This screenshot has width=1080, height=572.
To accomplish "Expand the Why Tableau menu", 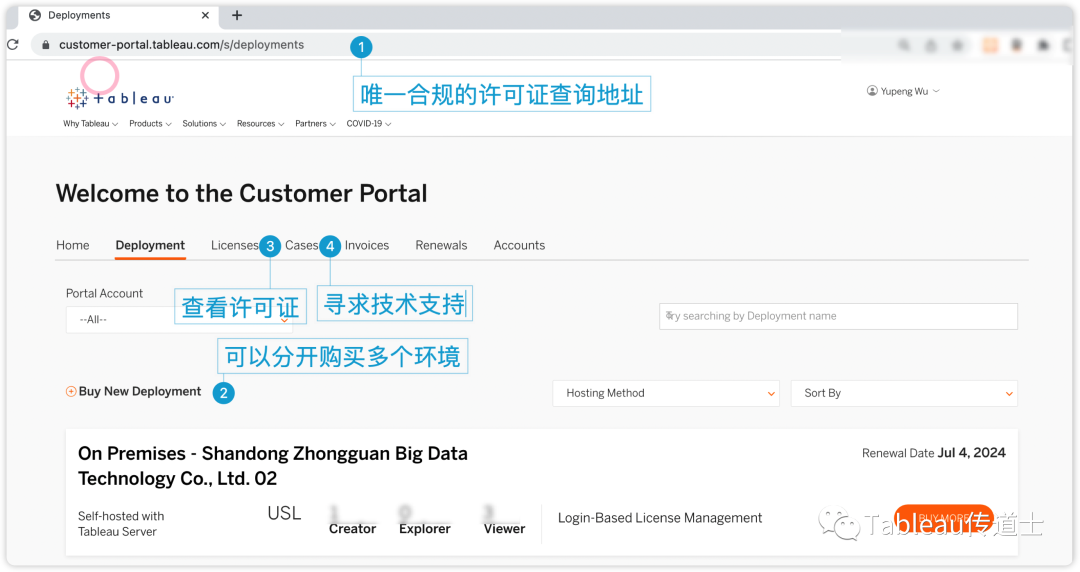I will point(90,124).
